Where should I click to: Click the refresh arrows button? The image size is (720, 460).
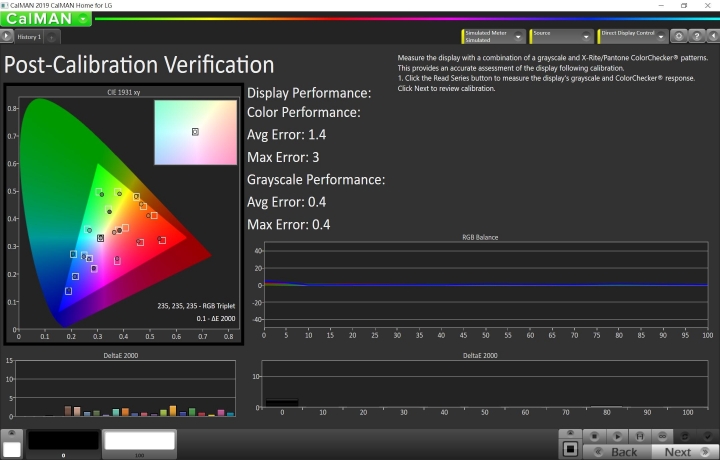click(685, 436)
